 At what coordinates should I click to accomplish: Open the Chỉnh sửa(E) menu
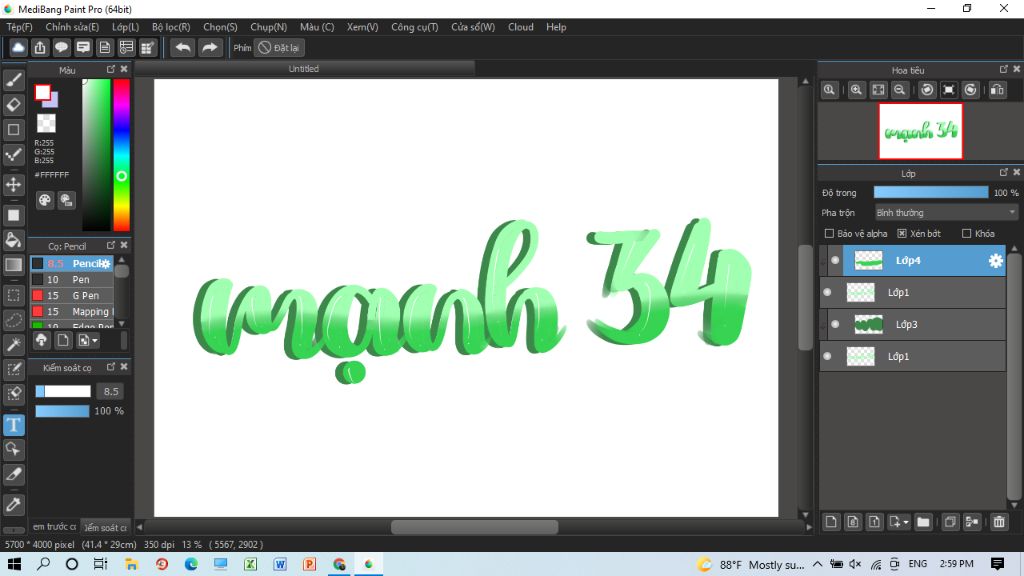coord(72,27)
